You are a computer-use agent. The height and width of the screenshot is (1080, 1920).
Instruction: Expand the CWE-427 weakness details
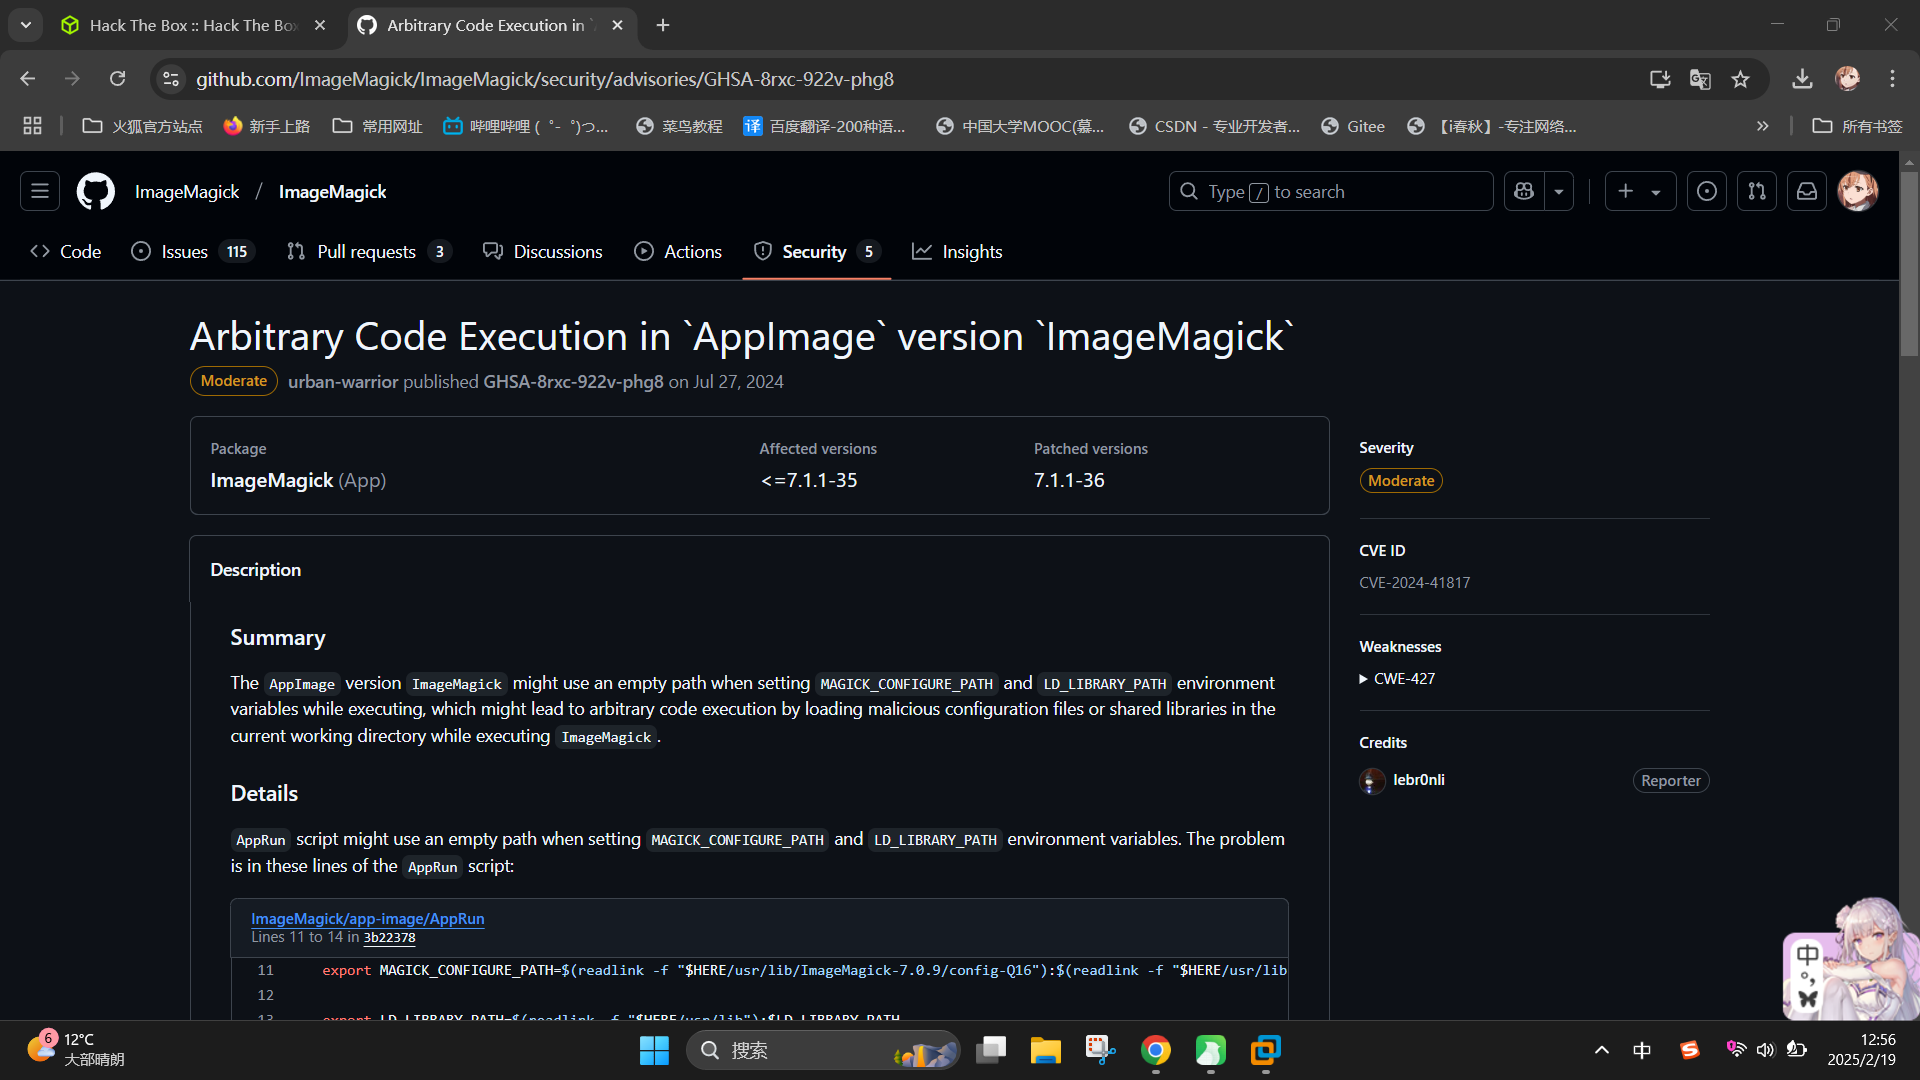point(1397,679)
